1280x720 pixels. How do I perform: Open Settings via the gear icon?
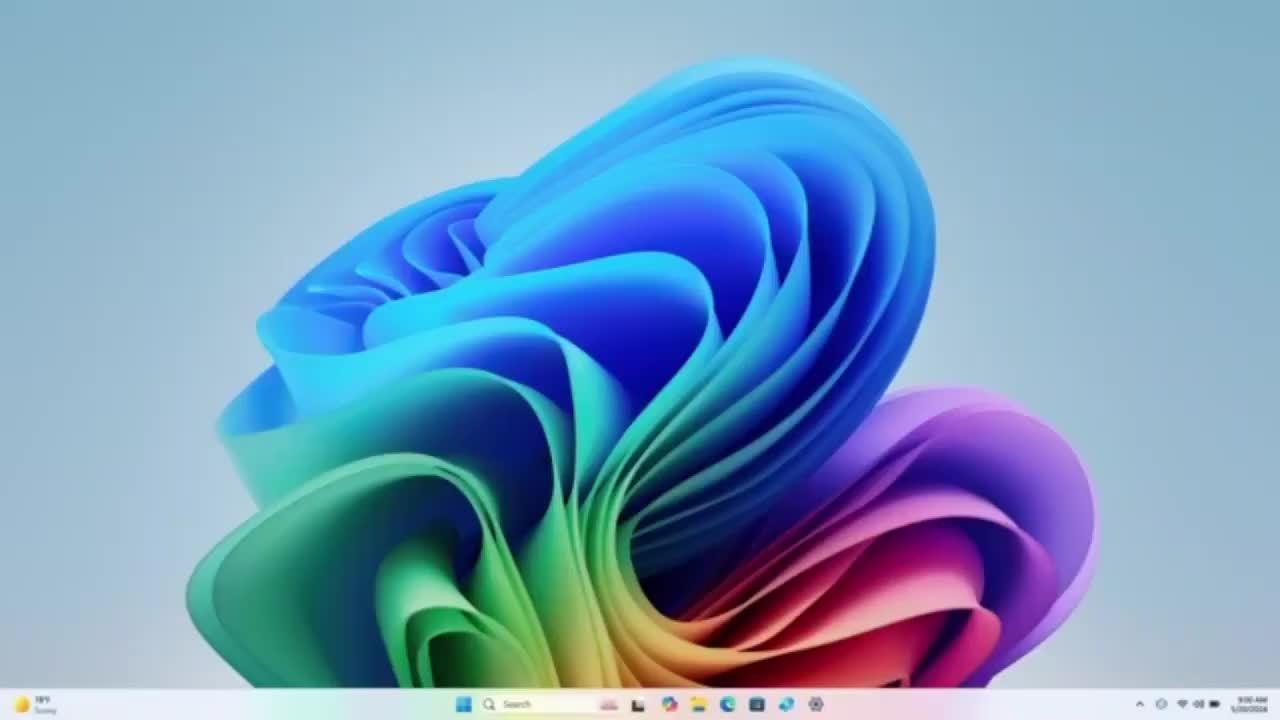pos(815,705)
